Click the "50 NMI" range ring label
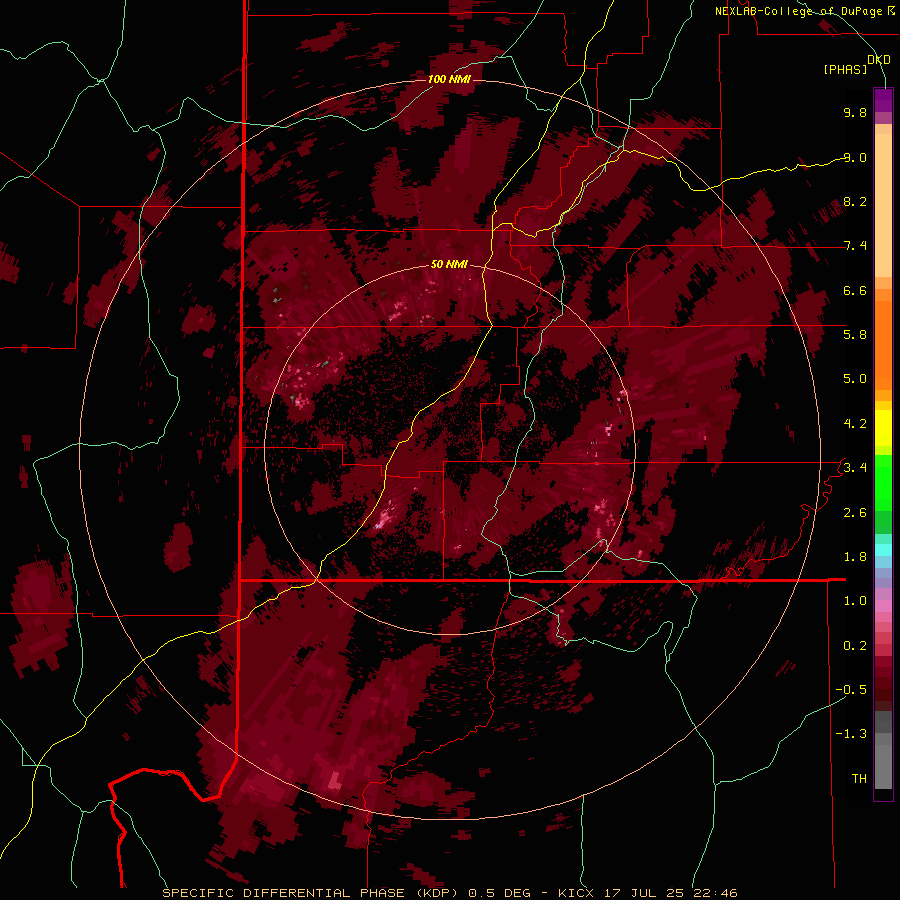 tap(449, 264)
